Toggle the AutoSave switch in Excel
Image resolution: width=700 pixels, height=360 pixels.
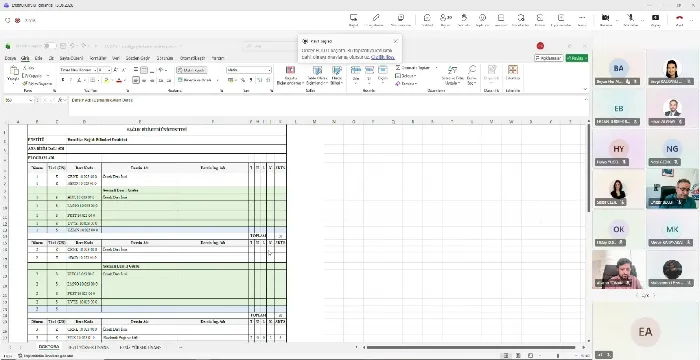(50, 46)
